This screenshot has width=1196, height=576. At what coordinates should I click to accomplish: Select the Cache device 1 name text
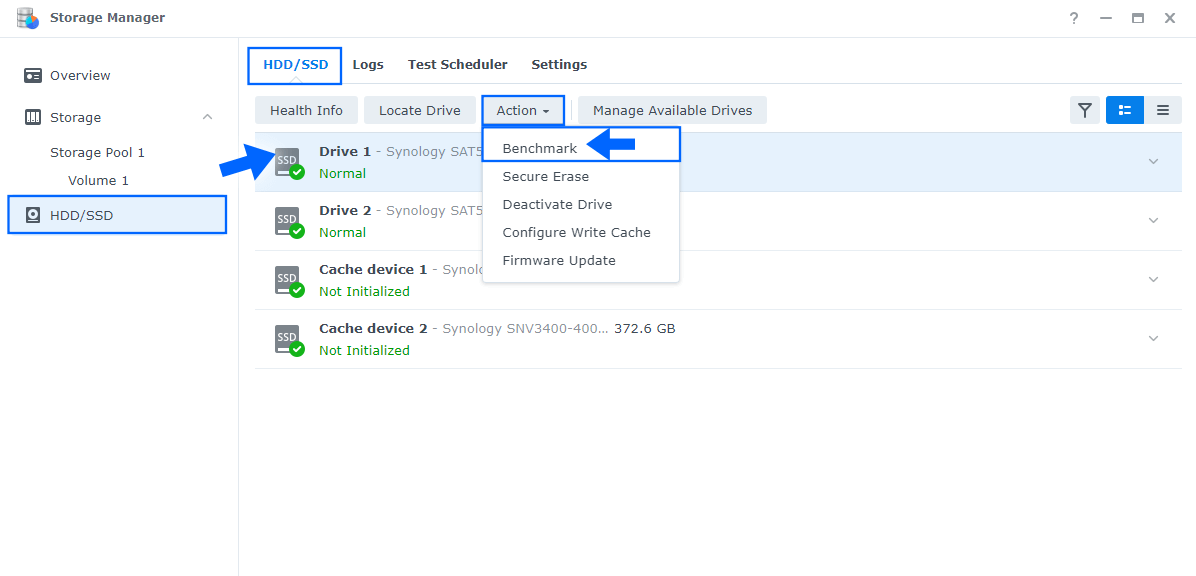pyautogui.click(x=373, y=269)
